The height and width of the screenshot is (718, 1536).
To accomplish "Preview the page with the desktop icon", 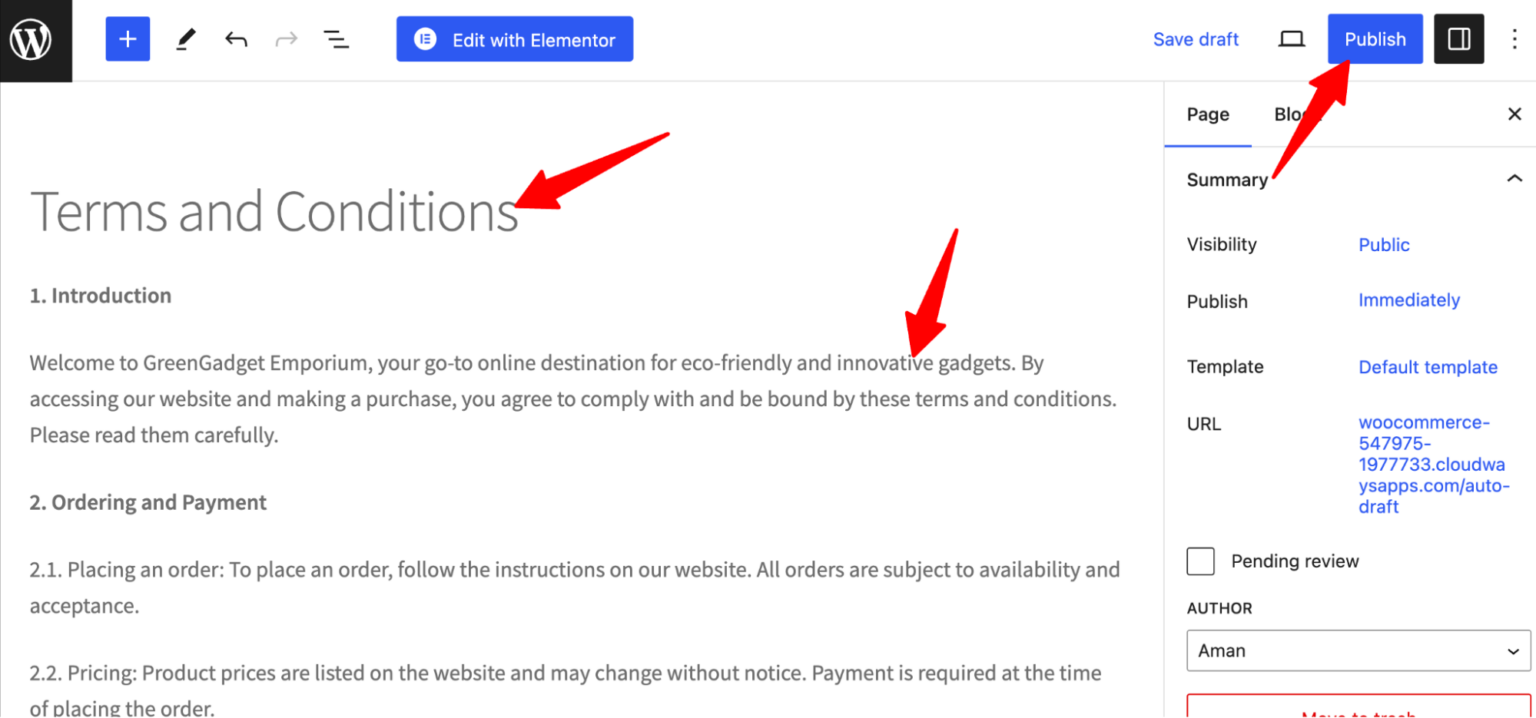I will click(1291, 39).
